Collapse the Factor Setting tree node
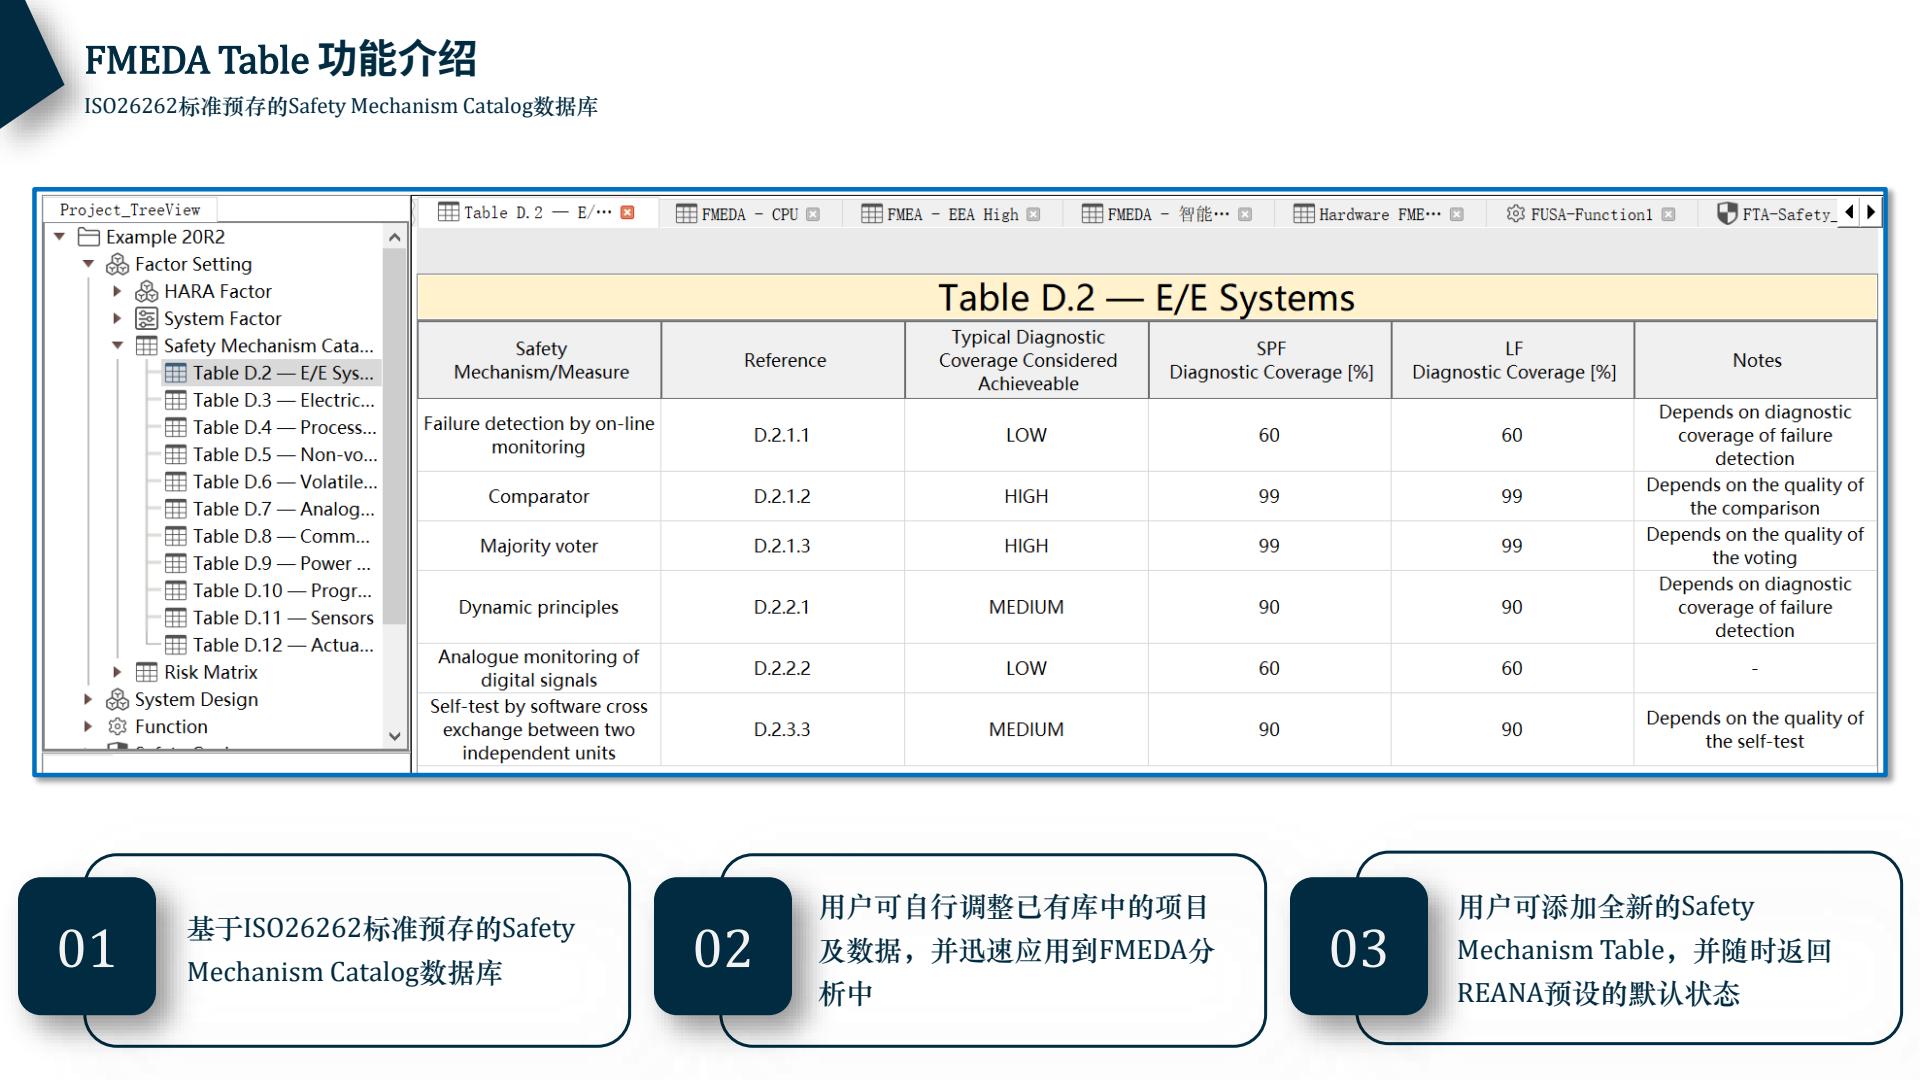Image resolution: width=1920 pixels, height=1080 pixels. 90,264
